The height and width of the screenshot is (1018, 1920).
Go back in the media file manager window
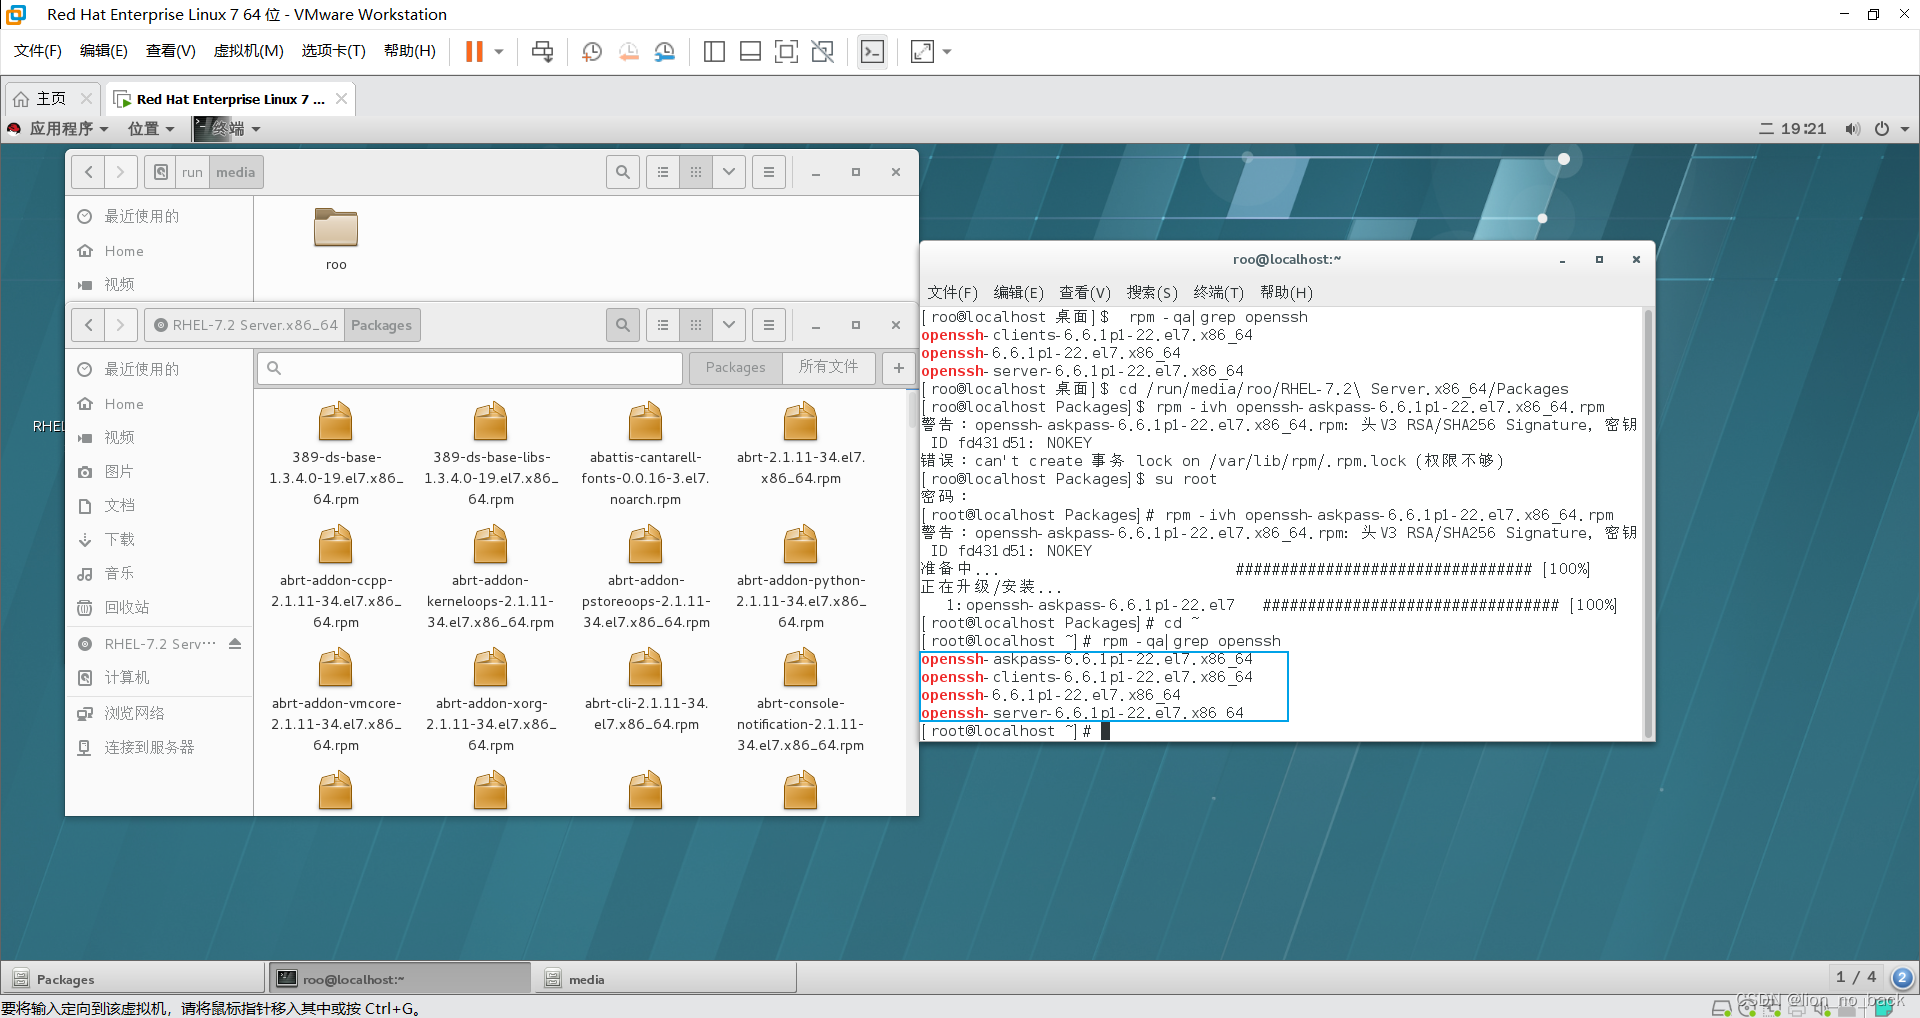88,172
